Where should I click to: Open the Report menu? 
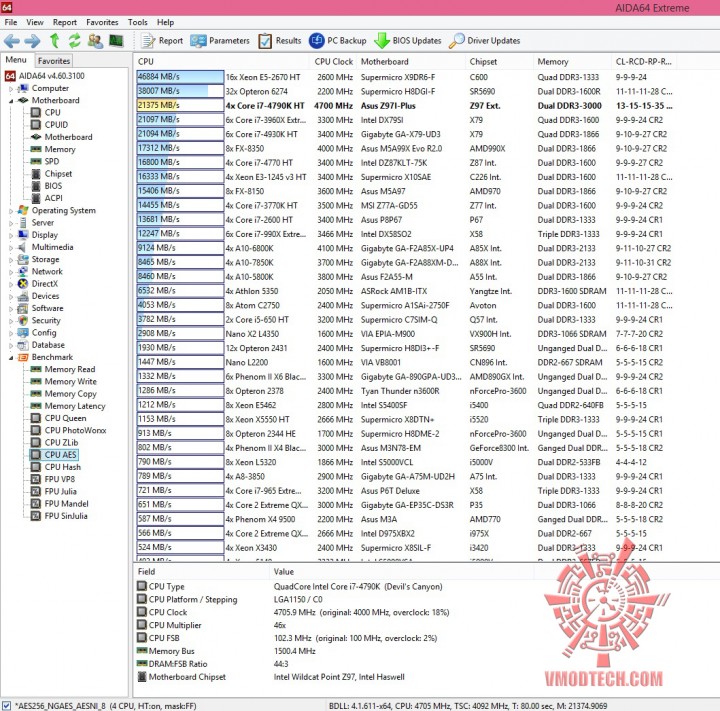pos(65,22)
